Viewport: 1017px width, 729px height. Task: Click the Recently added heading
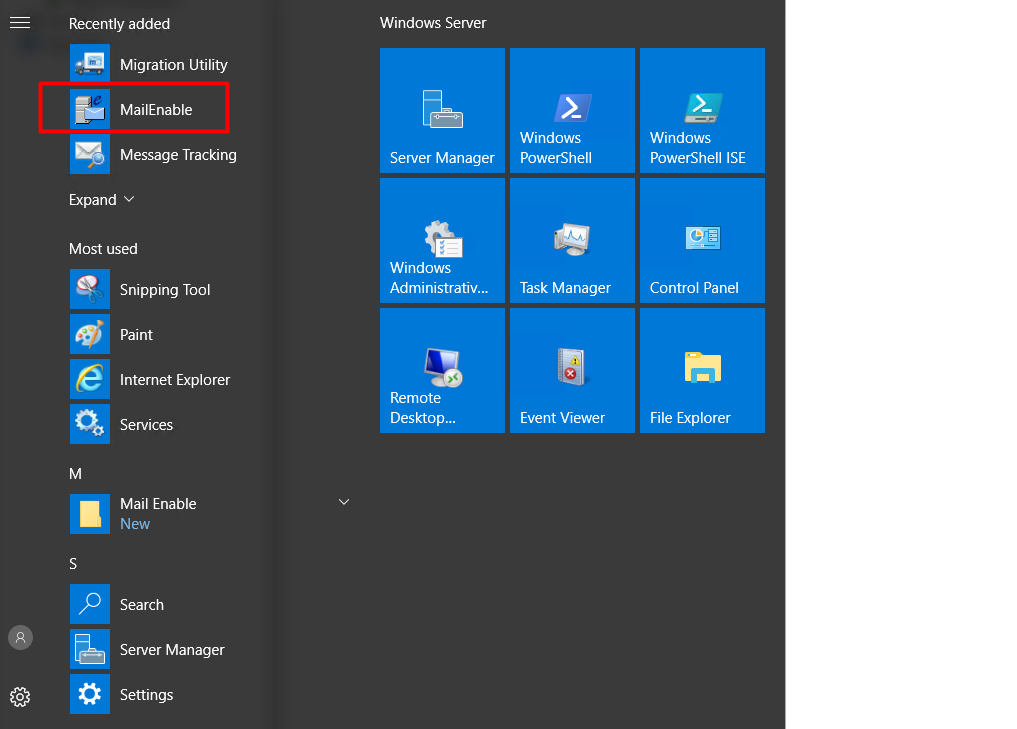pyautogui.click(x=119, y=24)
